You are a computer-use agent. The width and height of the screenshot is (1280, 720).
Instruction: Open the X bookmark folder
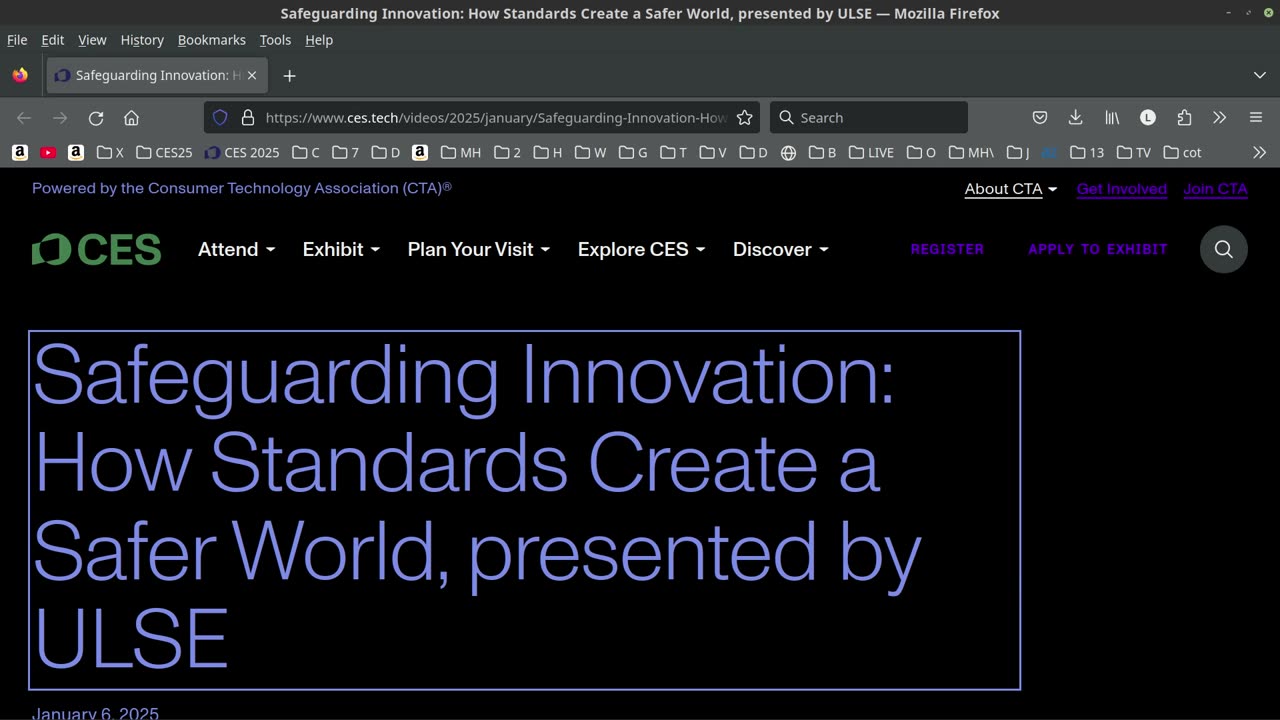(110, 153)
